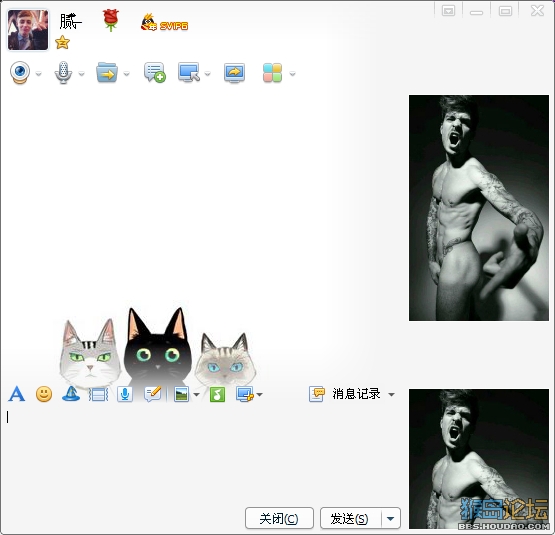The height and width of the screenshot is (535, 555).
Task: Send a window shake icon
Action: [98, 394]
